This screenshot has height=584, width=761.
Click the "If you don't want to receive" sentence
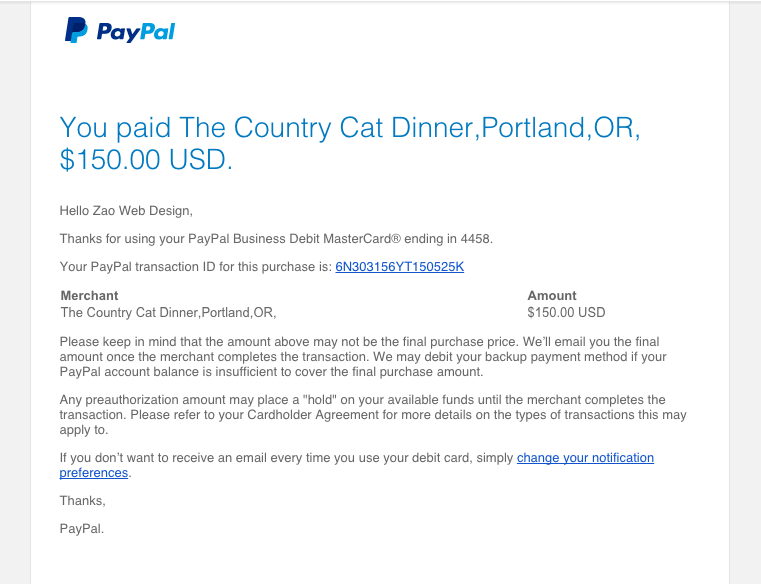pos(286,458)
